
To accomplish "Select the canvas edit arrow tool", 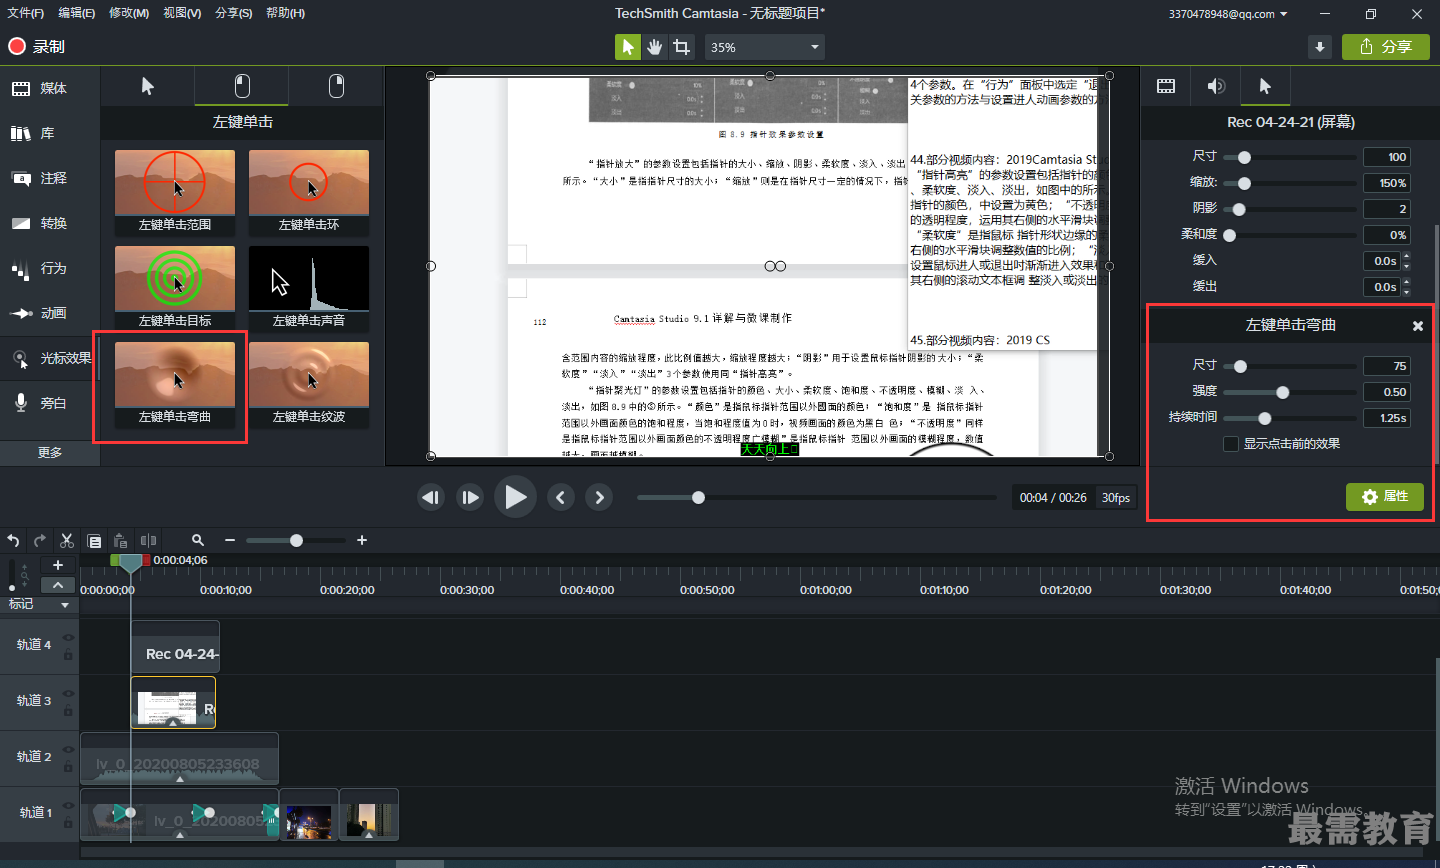I will pos(627,47).
